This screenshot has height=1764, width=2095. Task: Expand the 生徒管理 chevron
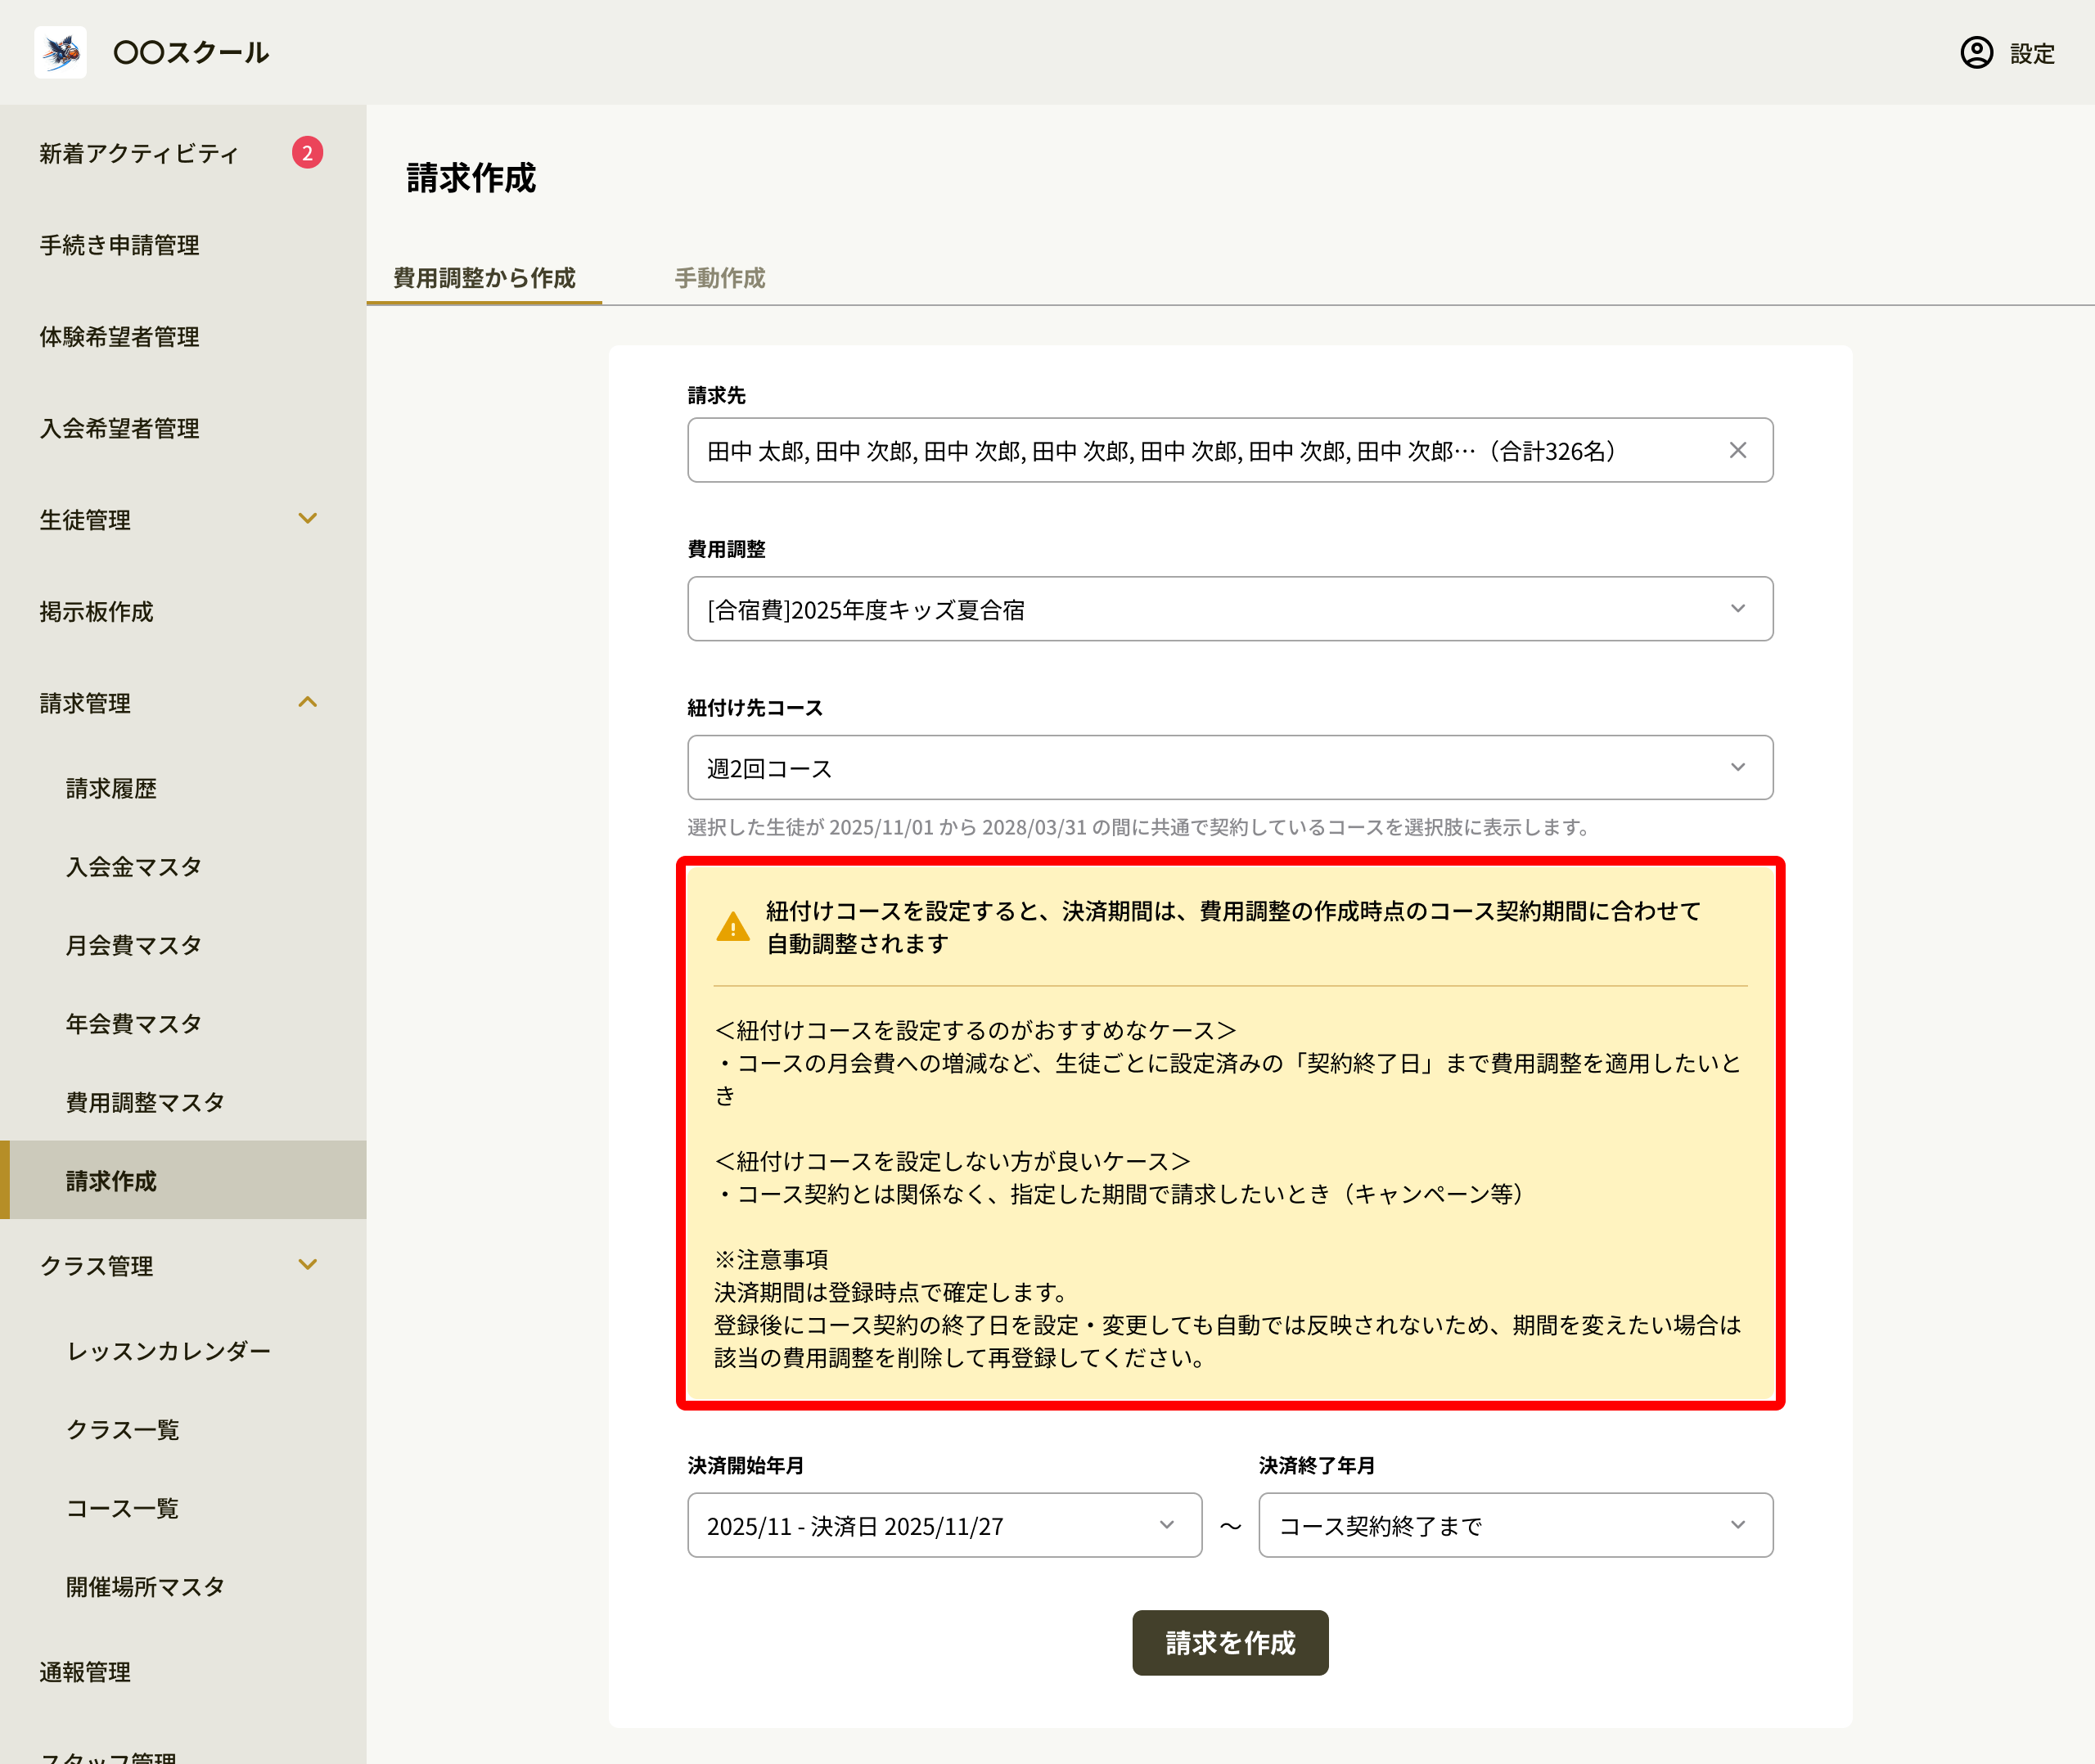point(308,518)
